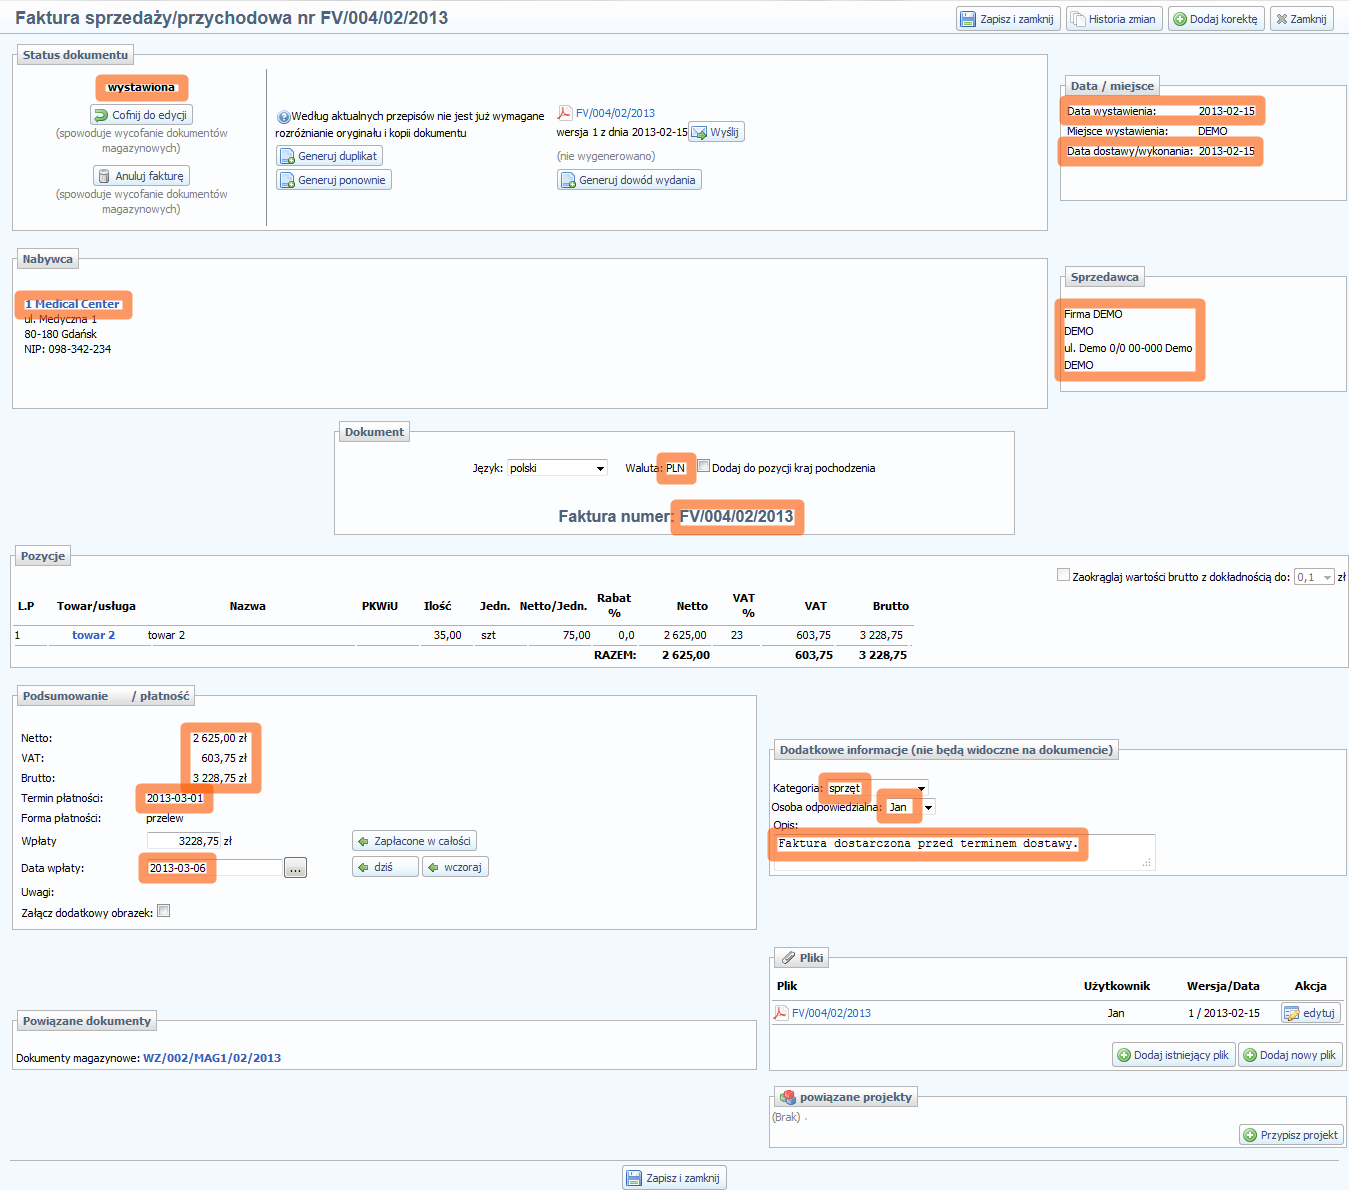Open the Język dropdown showing polski
The height and width of the screenshot is (1190, 1366).
click(x=557, y=468)
